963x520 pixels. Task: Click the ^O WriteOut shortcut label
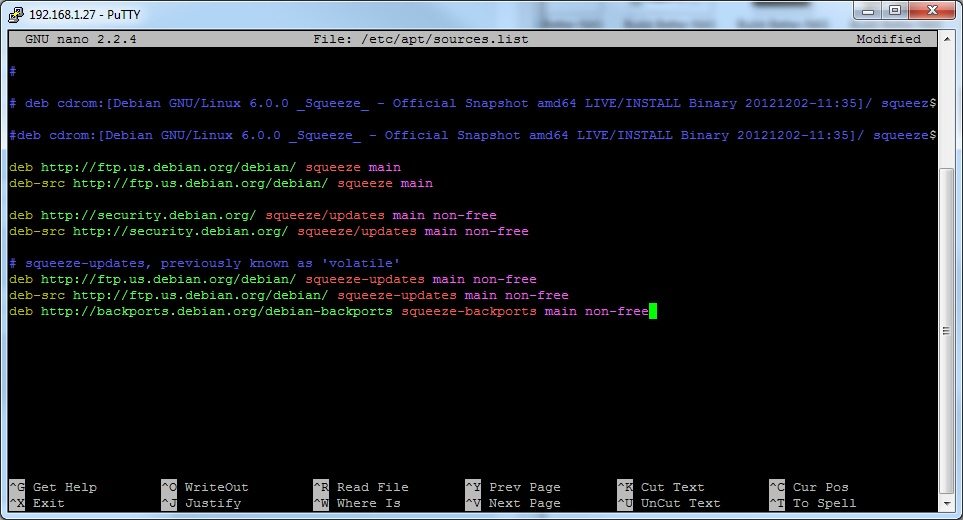(205, 487)
